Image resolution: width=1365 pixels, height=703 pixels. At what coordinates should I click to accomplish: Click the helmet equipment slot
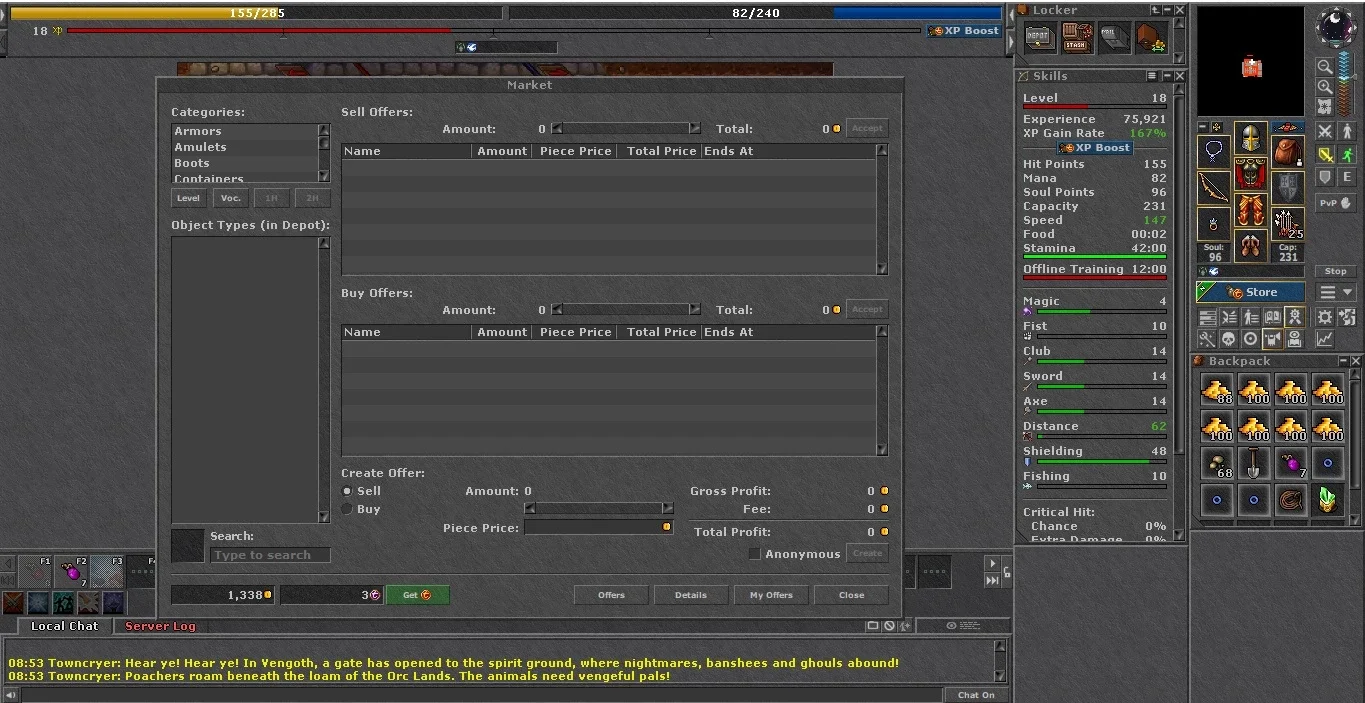tap(1251, 139)
